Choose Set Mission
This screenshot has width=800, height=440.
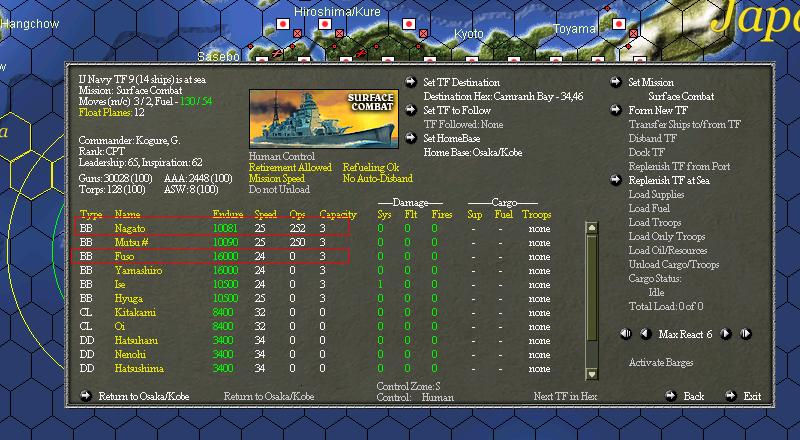[x=651, y=82]
